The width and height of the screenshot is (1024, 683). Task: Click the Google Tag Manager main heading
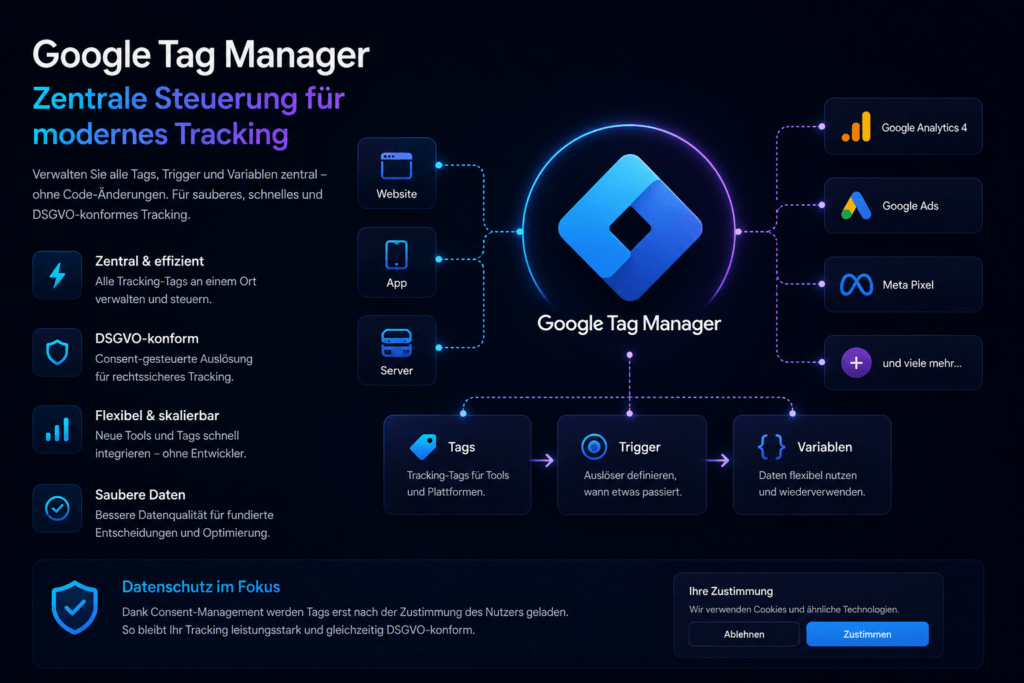pos(201,55)
